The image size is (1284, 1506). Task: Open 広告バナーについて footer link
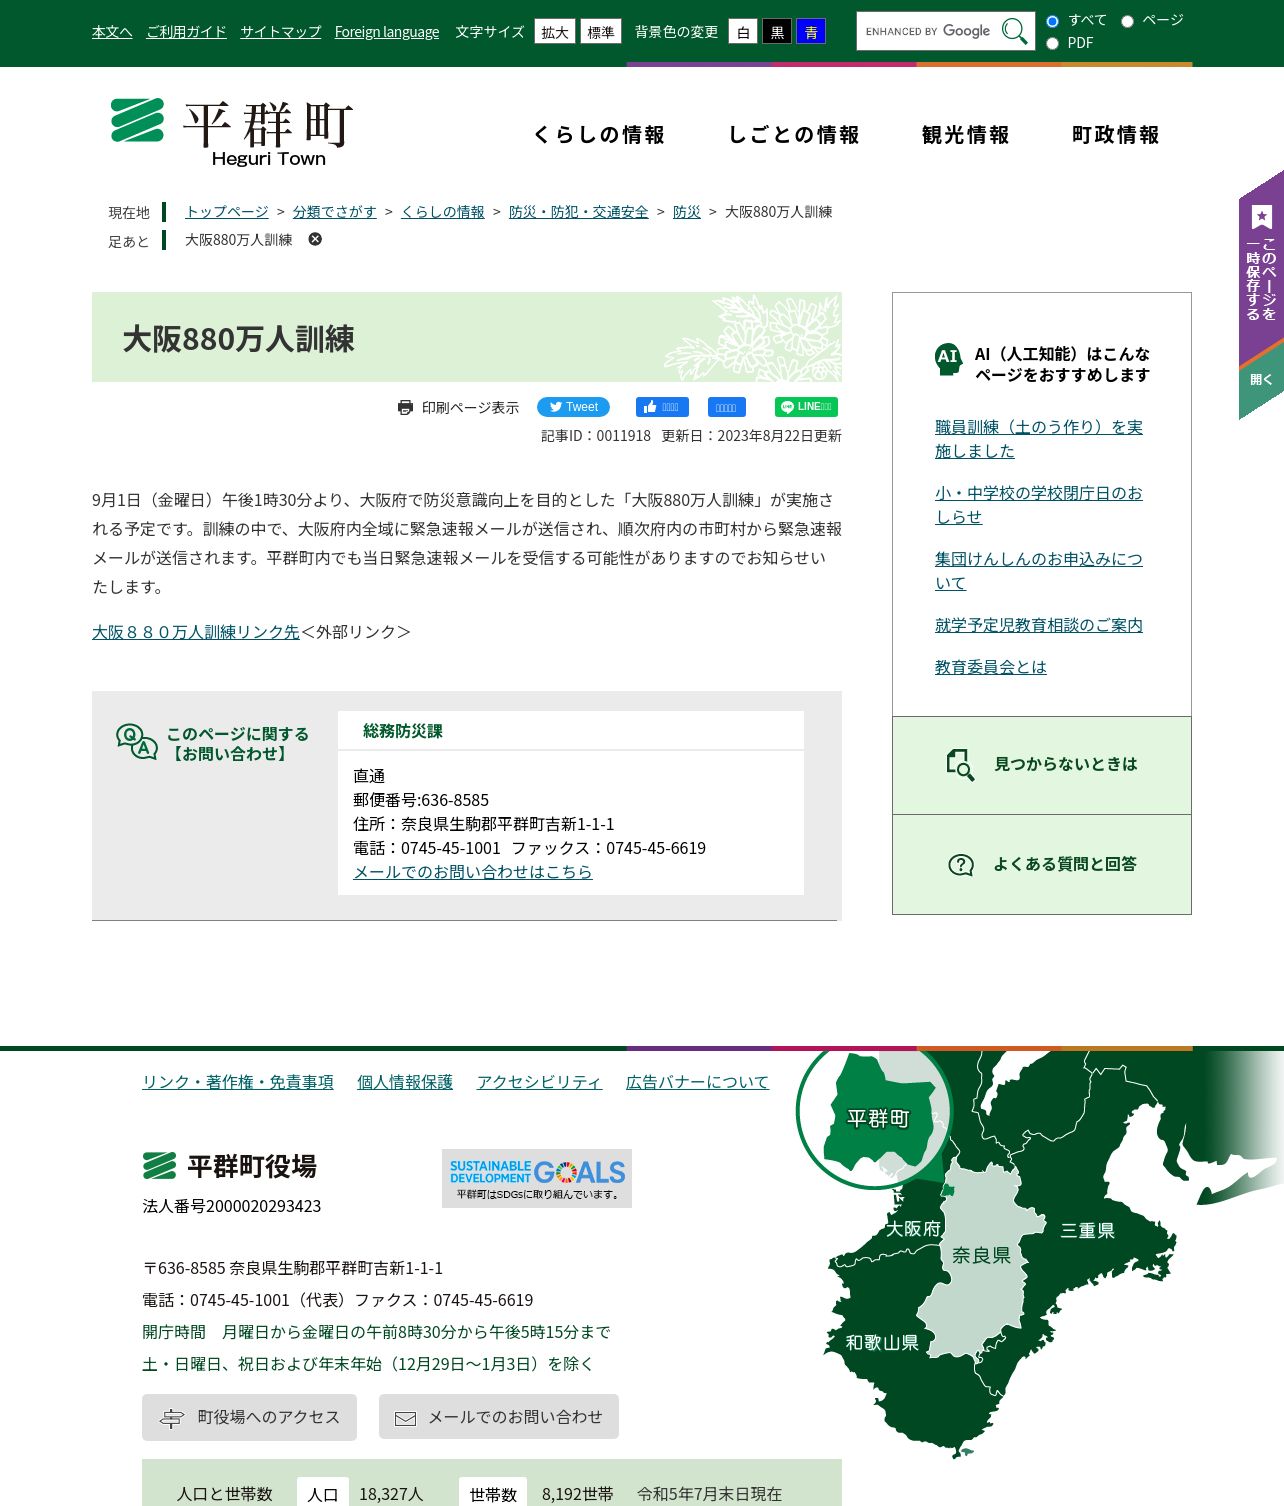pyautogui.click(x=697, y=1082)
